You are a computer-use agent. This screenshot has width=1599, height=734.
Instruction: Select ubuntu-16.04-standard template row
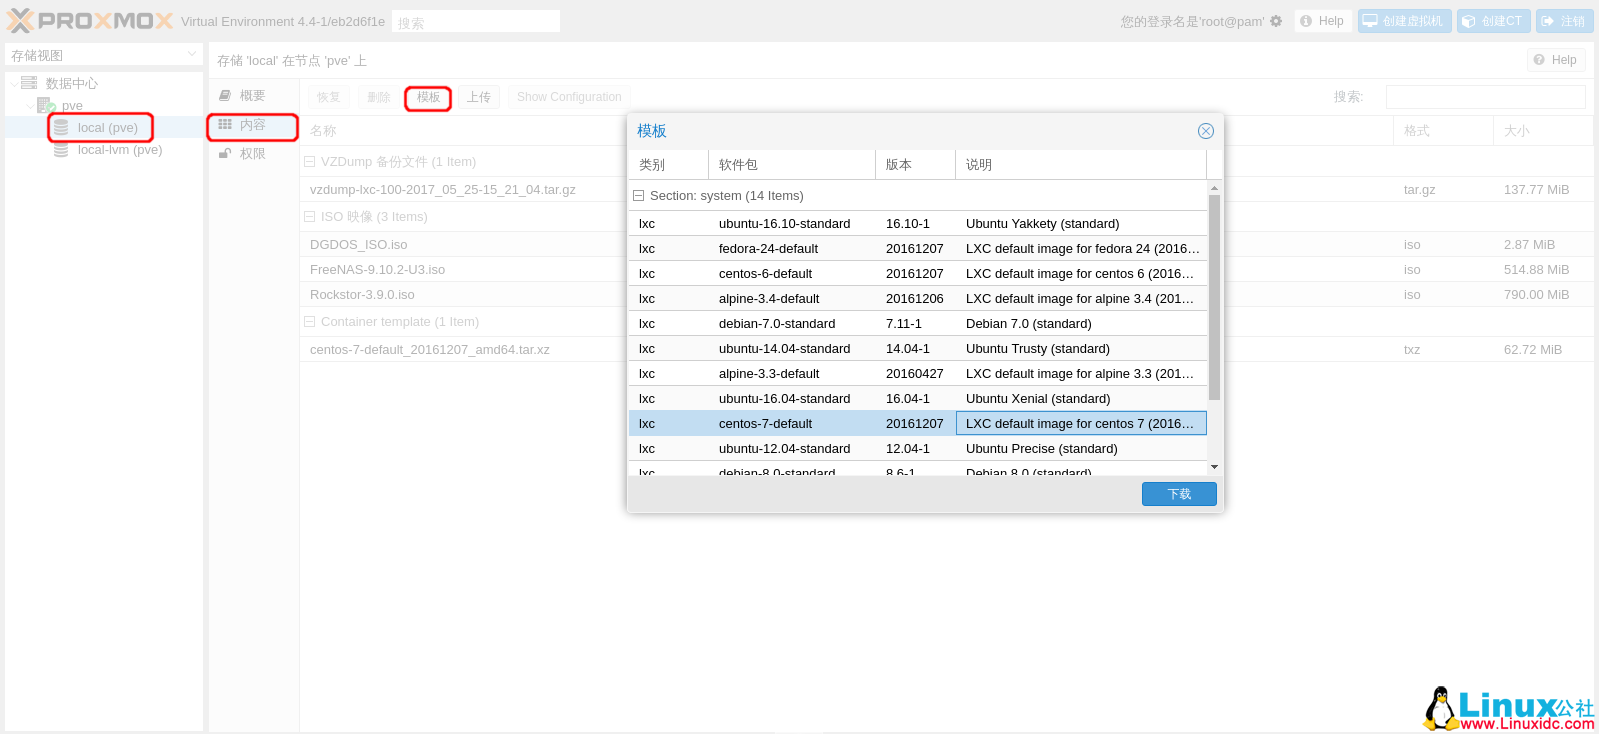tap(918, 399)
